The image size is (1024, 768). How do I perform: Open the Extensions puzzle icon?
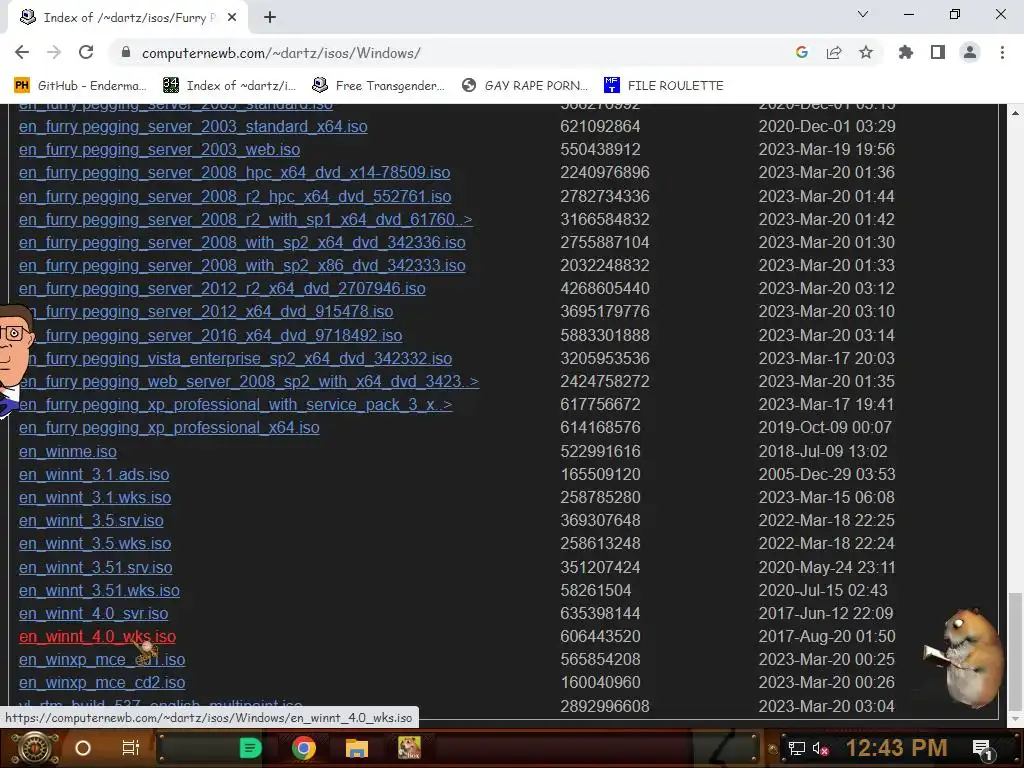(906, 52)
